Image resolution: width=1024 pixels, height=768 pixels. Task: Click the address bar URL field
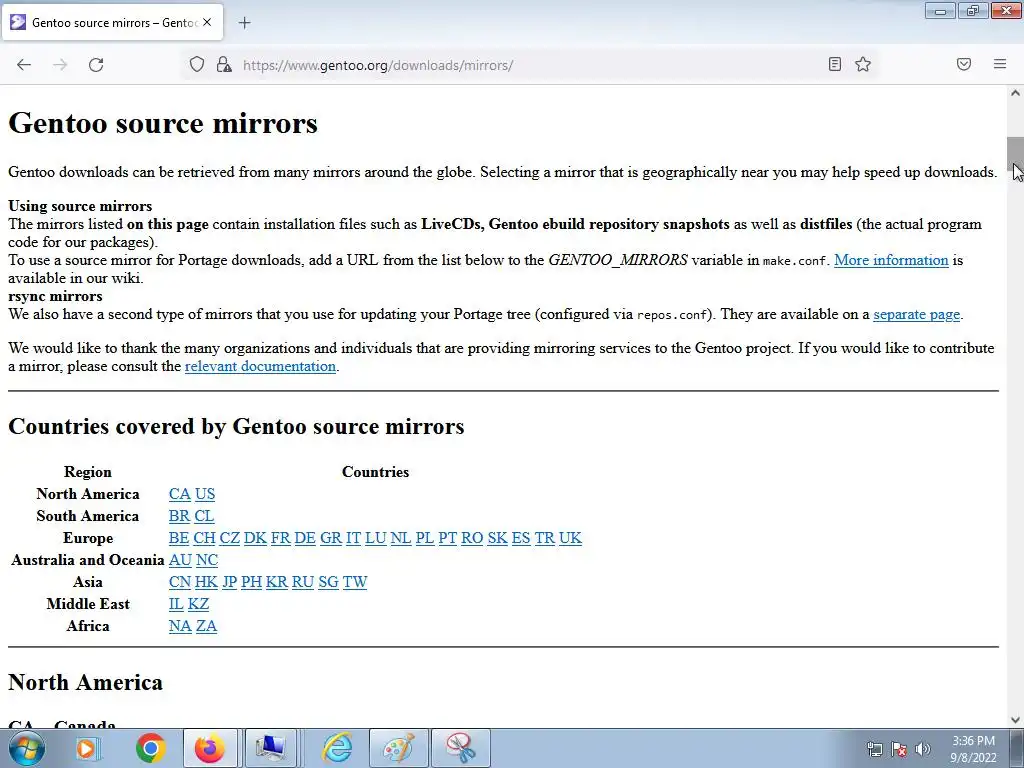coord(529,65)
